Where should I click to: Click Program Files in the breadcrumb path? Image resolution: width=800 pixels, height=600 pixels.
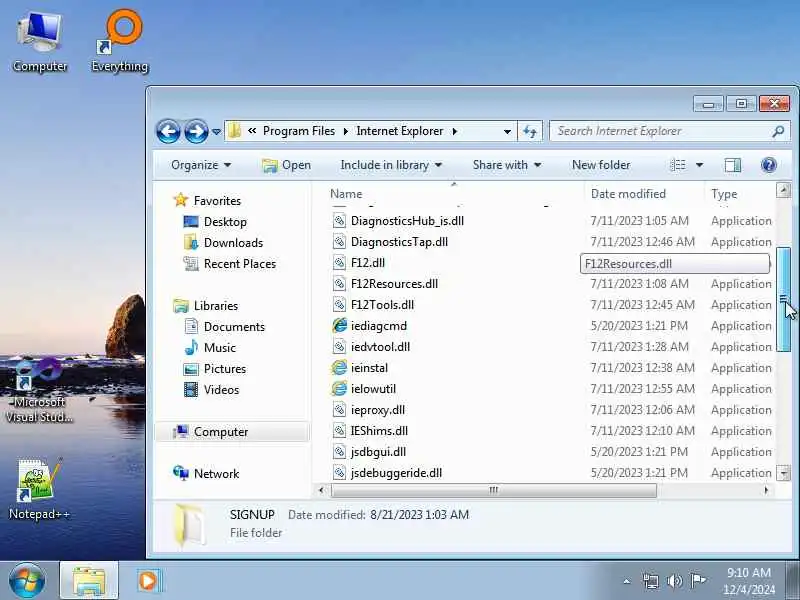pos(299,131)
